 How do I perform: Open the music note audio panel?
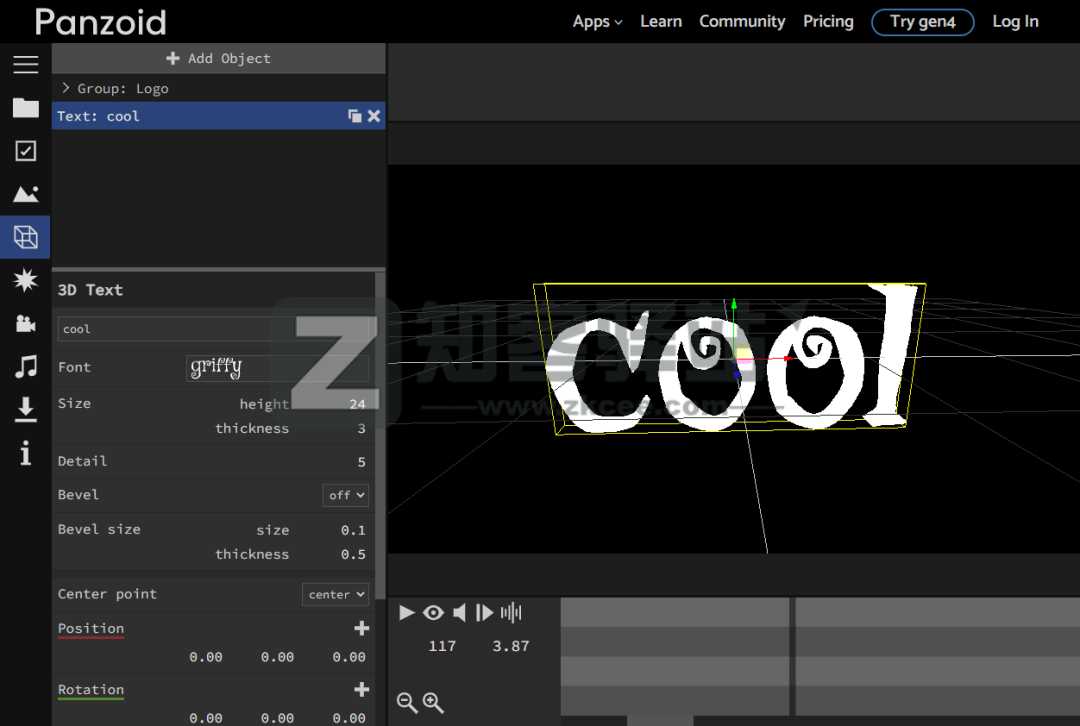[25, 366]
